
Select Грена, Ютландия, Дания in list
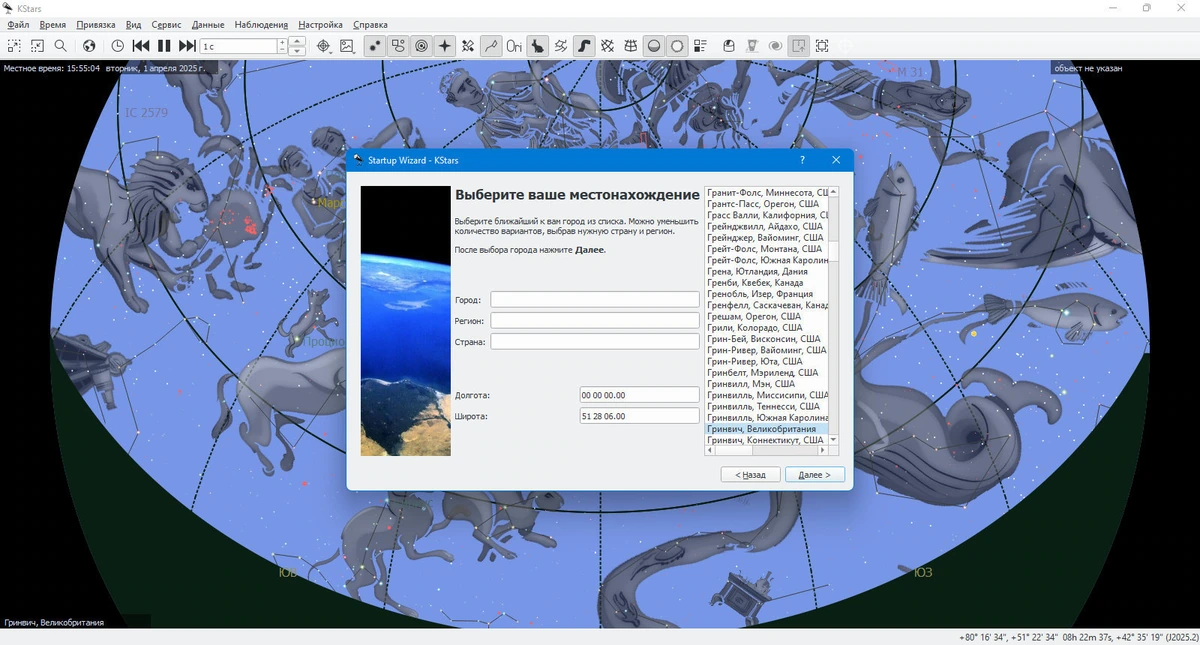(767, 271)
